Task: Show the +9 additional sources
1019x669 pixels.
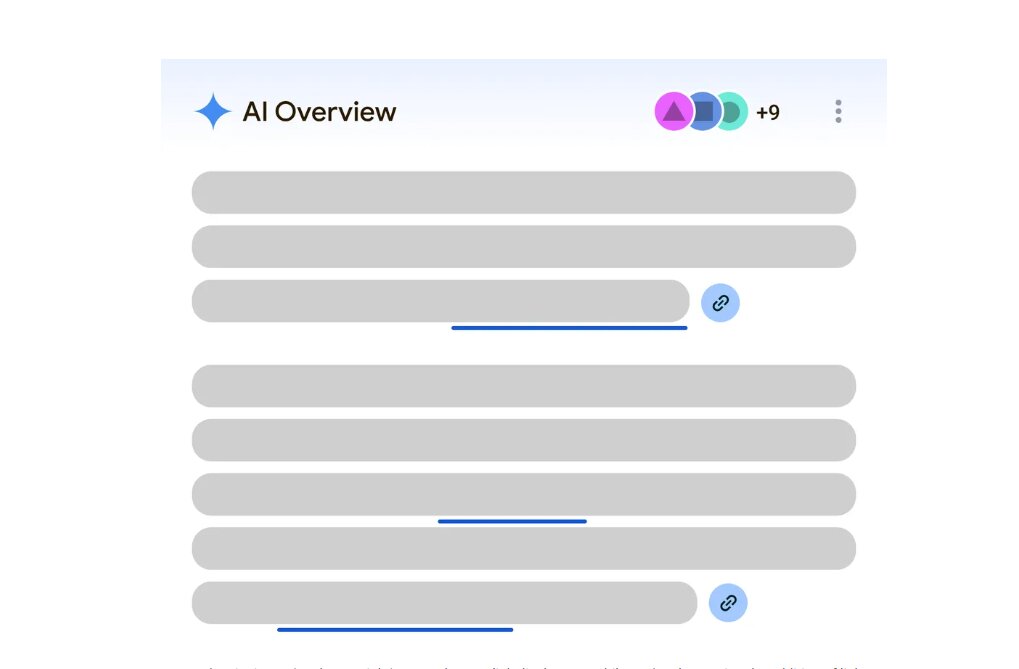Action: click(x=768, y=112)
